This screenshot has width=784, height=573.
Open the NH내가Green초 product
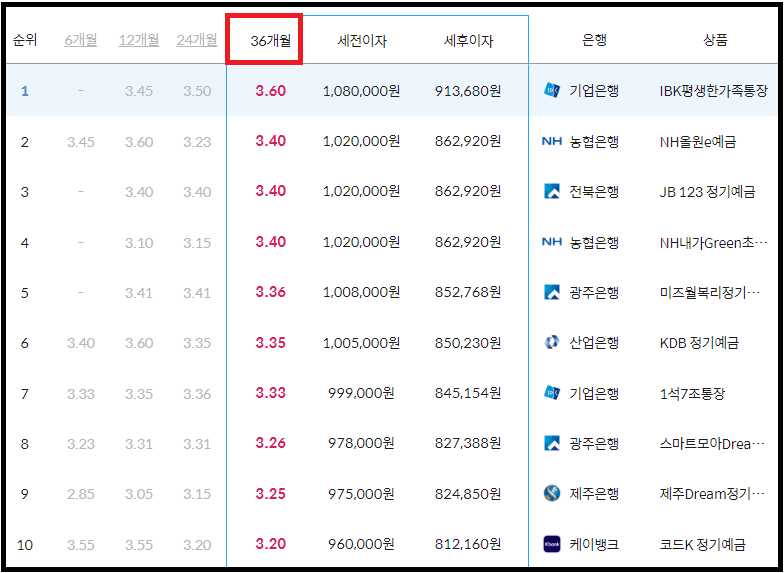click(x=714, y=243)
